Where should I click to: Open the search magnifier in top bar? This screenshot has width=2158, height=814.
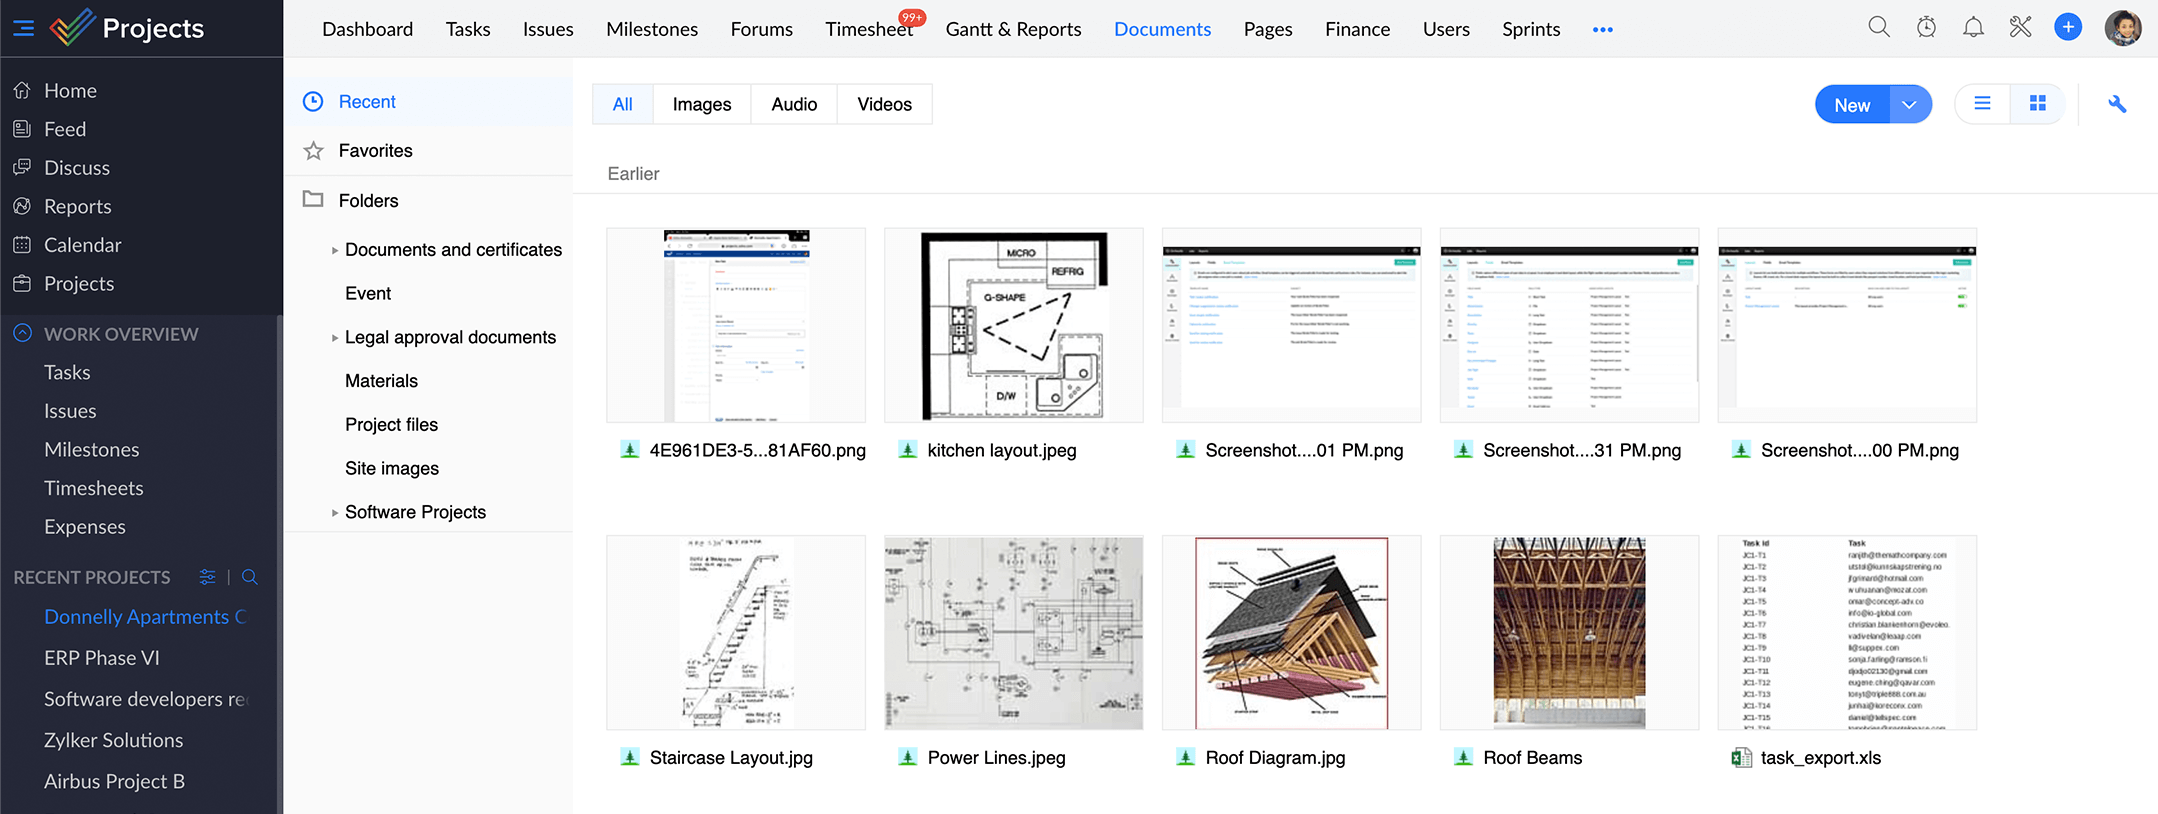[1878, 28]
